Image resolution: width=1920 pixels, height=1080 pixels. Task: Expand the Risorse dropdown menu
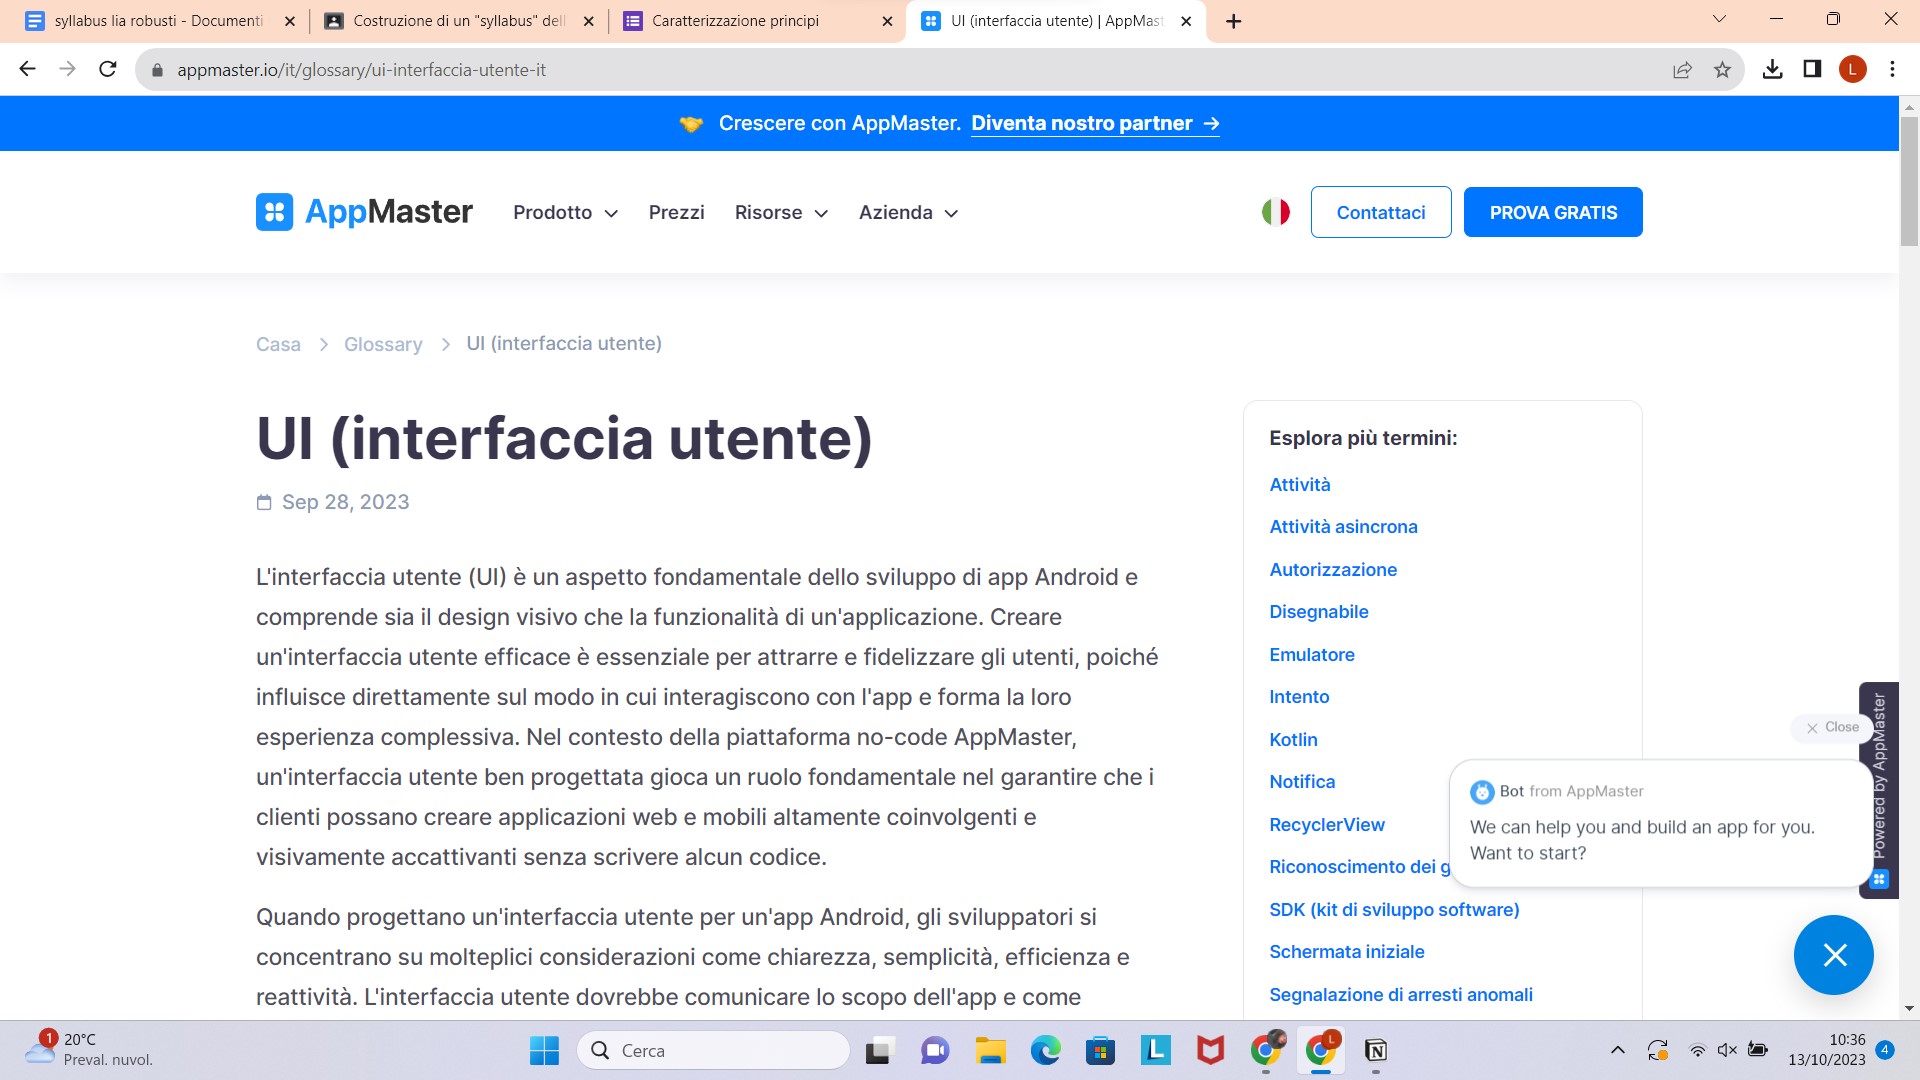[781, 212]
